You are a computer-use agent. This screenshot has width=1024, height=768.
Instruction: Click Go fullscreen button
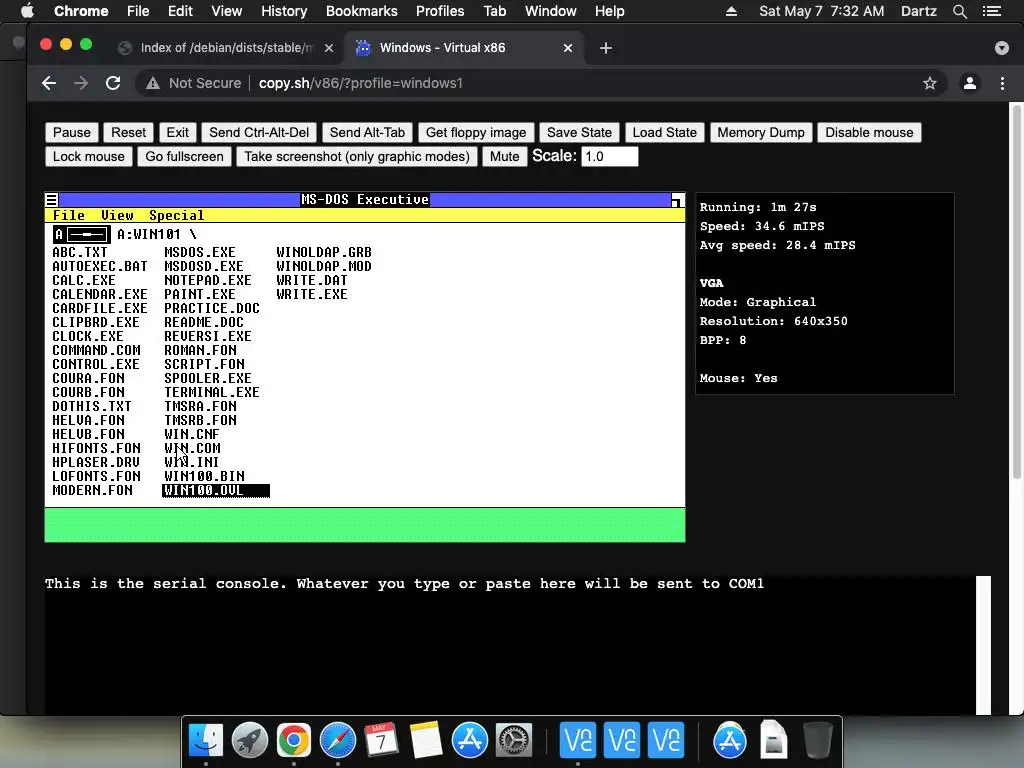[184, 157]
